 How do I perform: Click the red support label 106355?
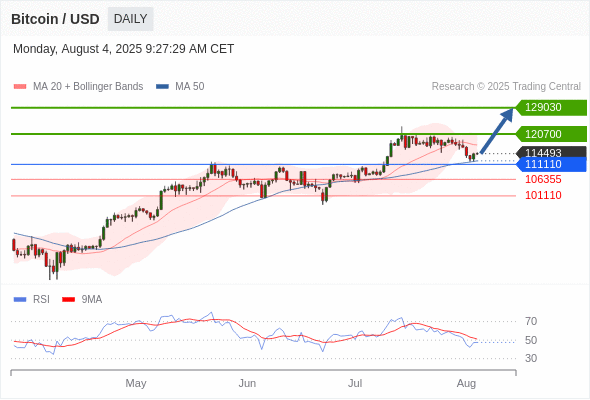tap(543, 179)
